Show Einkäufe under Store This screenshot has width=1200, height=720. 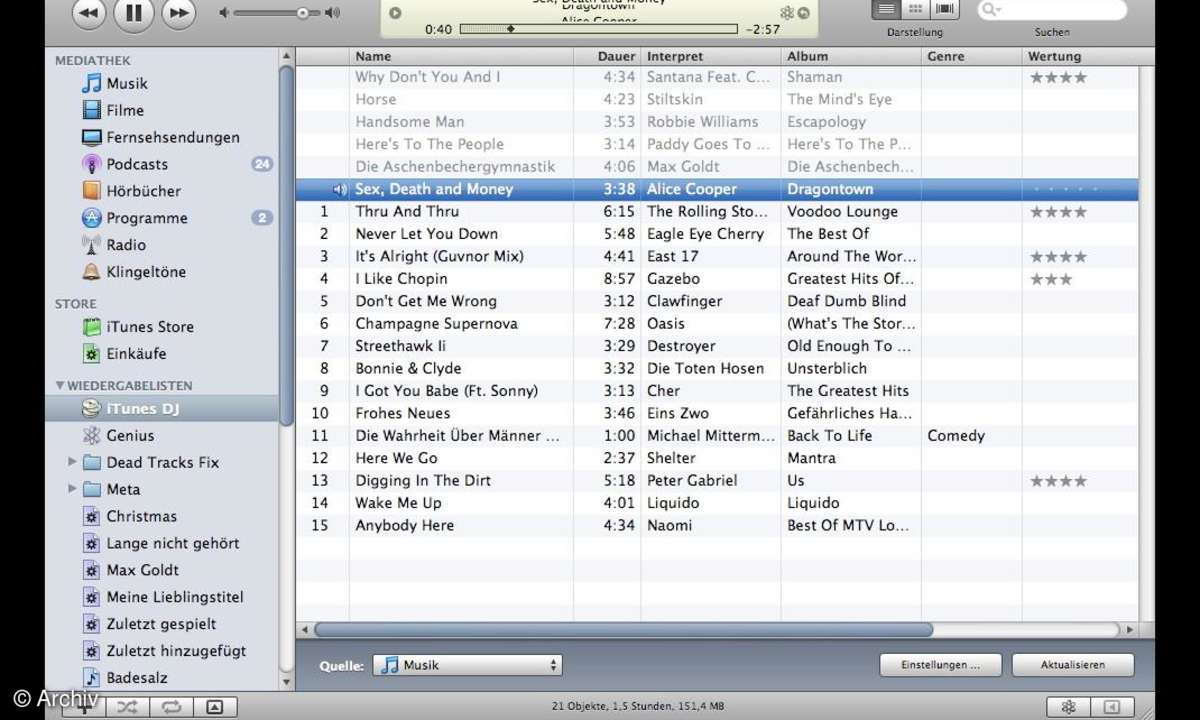tap(136, 354)
